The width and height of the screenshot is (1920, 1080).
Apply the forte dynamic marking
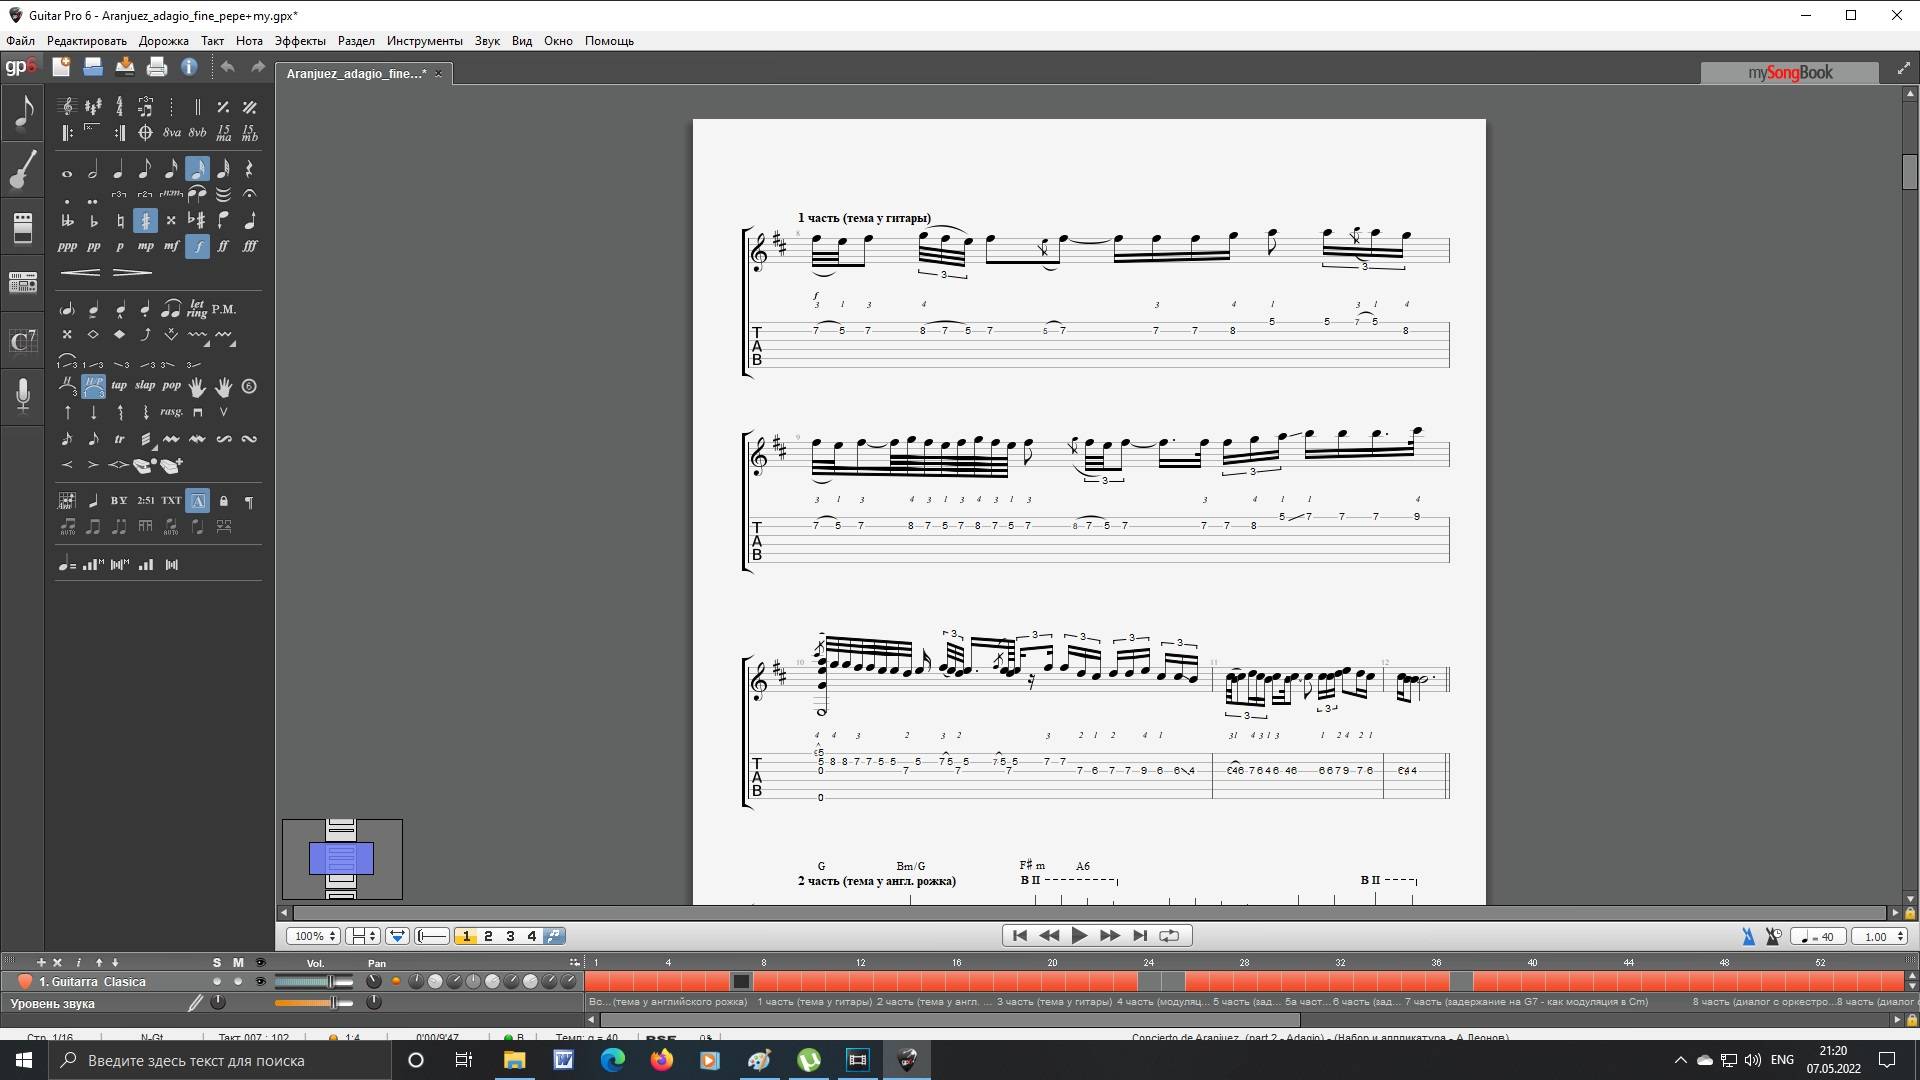click(197, 247)
